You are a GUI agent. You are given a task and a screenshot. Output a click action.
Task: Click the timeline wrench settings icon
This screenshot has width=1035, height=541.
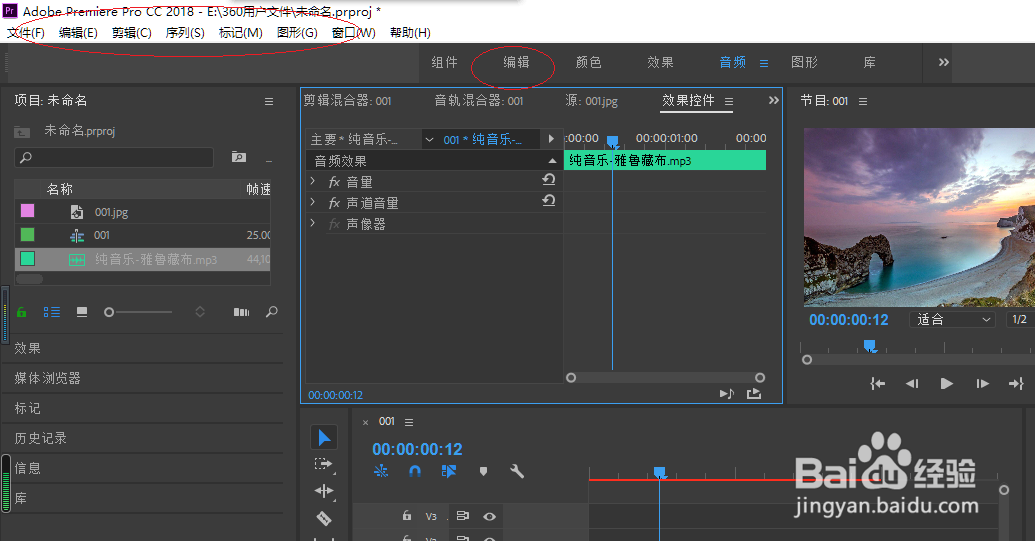(x=517, y=471)
